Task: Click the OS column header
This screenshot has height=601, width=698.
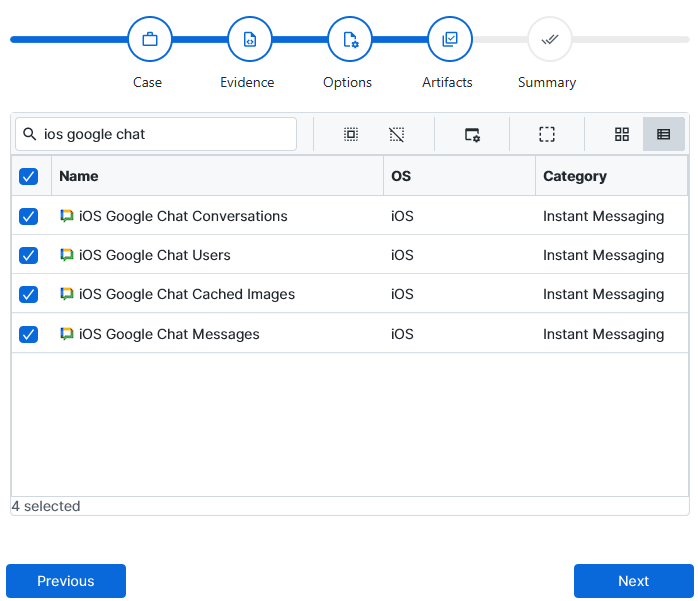Action: (x=459, y=176)
